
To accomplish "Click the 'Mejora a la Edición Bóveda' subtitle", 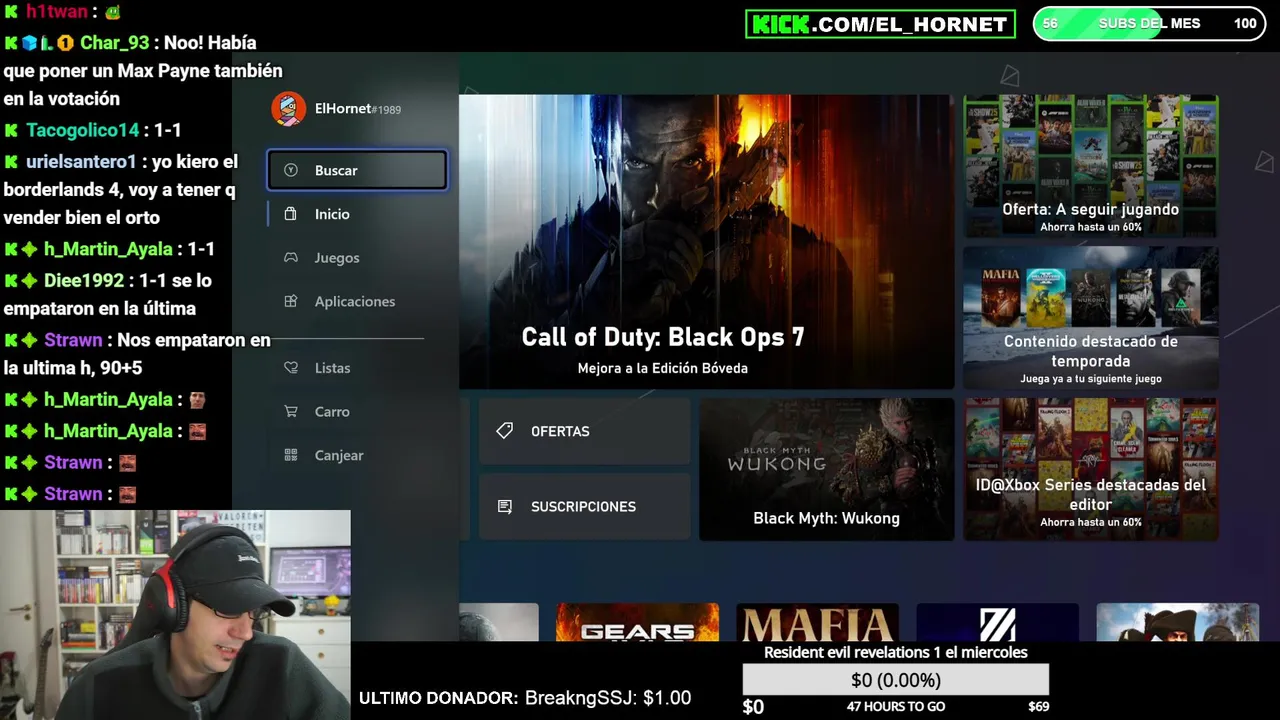I will click(x=663, y=368).
